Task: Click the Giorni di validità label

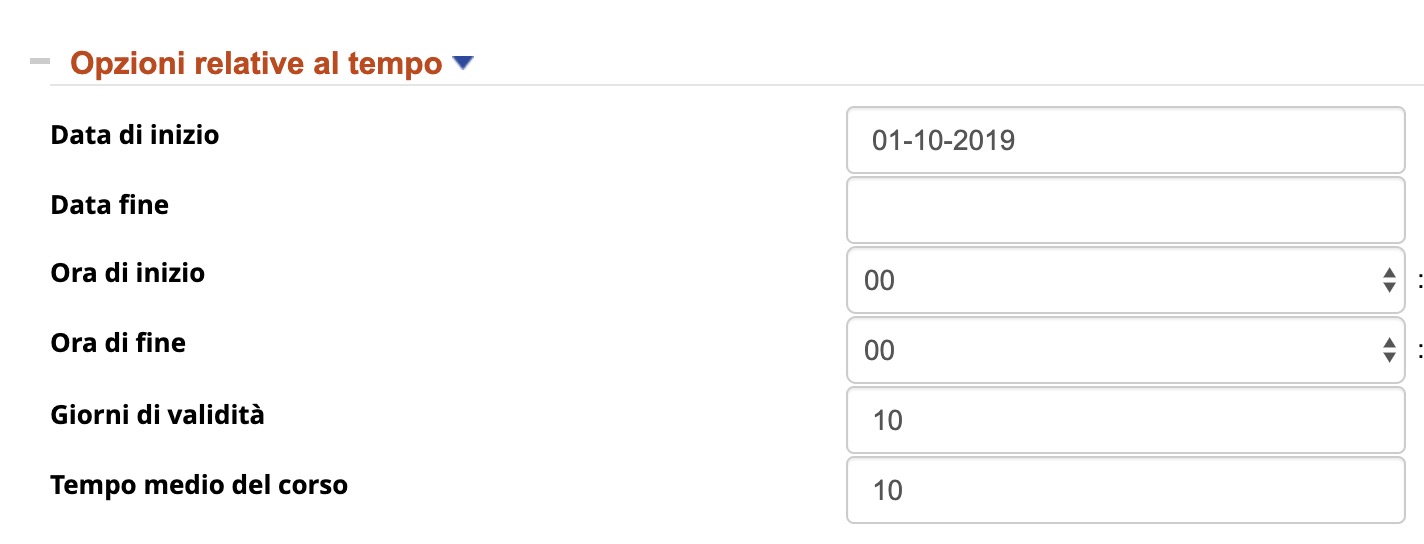Action: pyautogui.click(x=158, y=414)
